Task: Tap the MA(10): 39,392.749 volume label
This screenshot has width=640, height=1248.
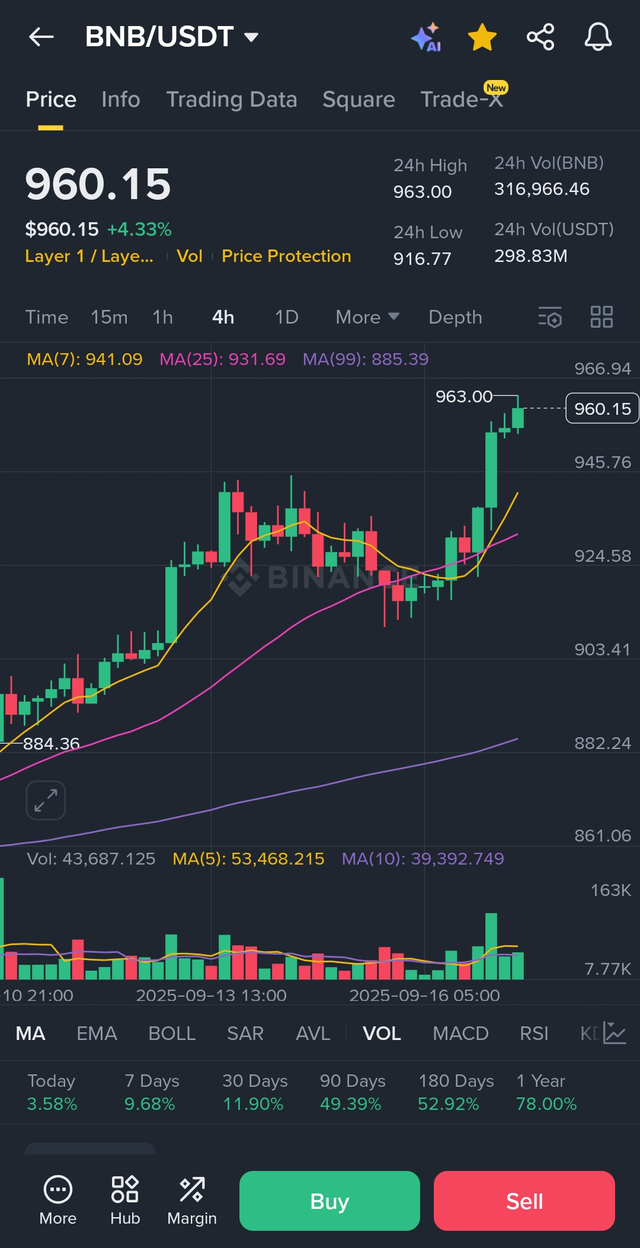Action: 423,858
